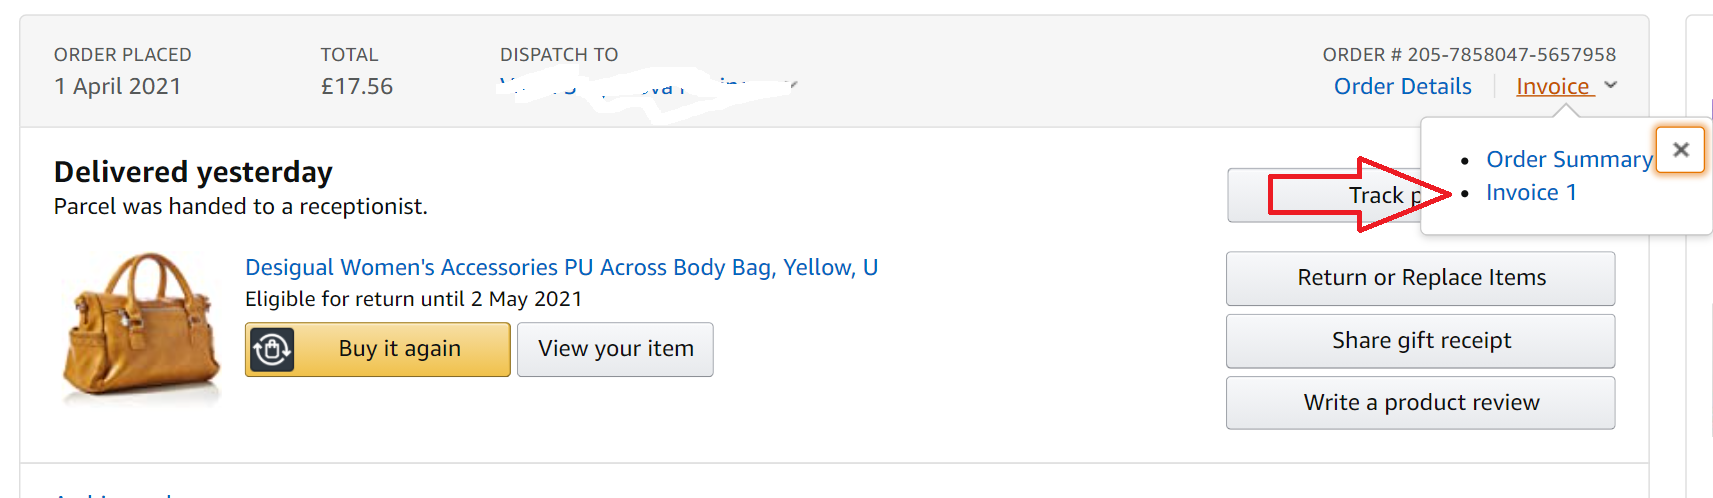The image size is (1713, 498).
Task: Click the Share gift receipt button
Action: [x=1420, y=341]
